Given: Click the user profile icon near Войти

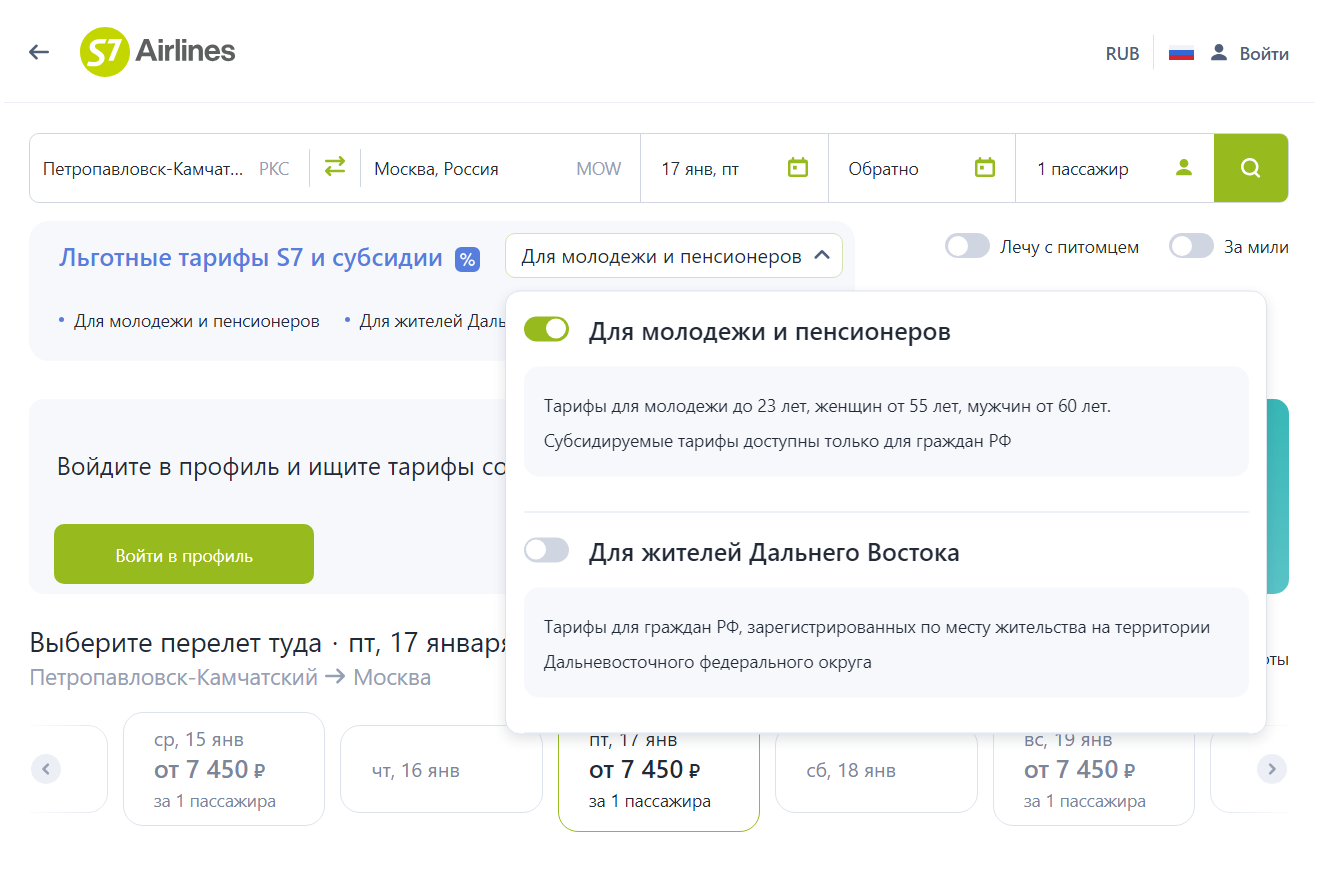Looking at the screenshot, I should [1218, 52].
